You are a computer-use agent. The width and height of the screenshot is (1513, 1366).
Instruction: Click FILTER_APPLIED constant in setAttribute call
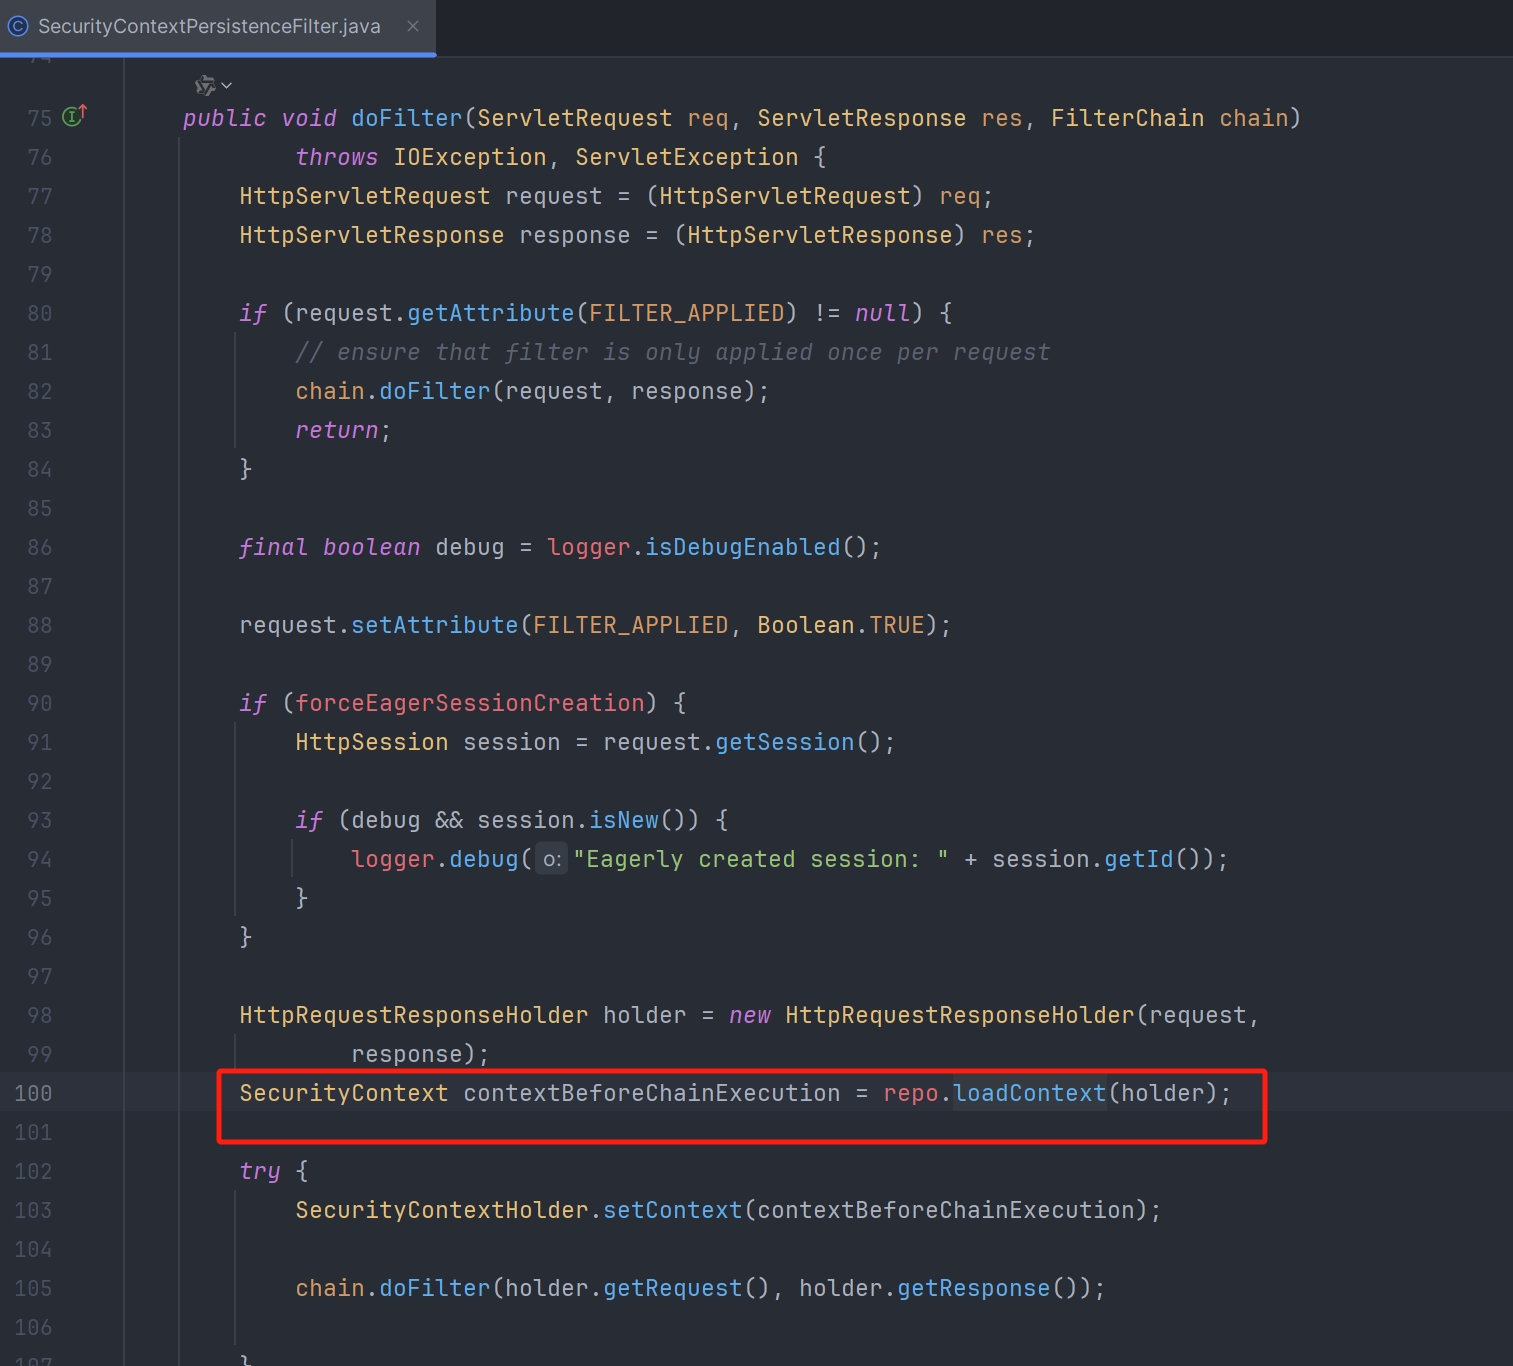pyautogui.click(x=630, y=625)
